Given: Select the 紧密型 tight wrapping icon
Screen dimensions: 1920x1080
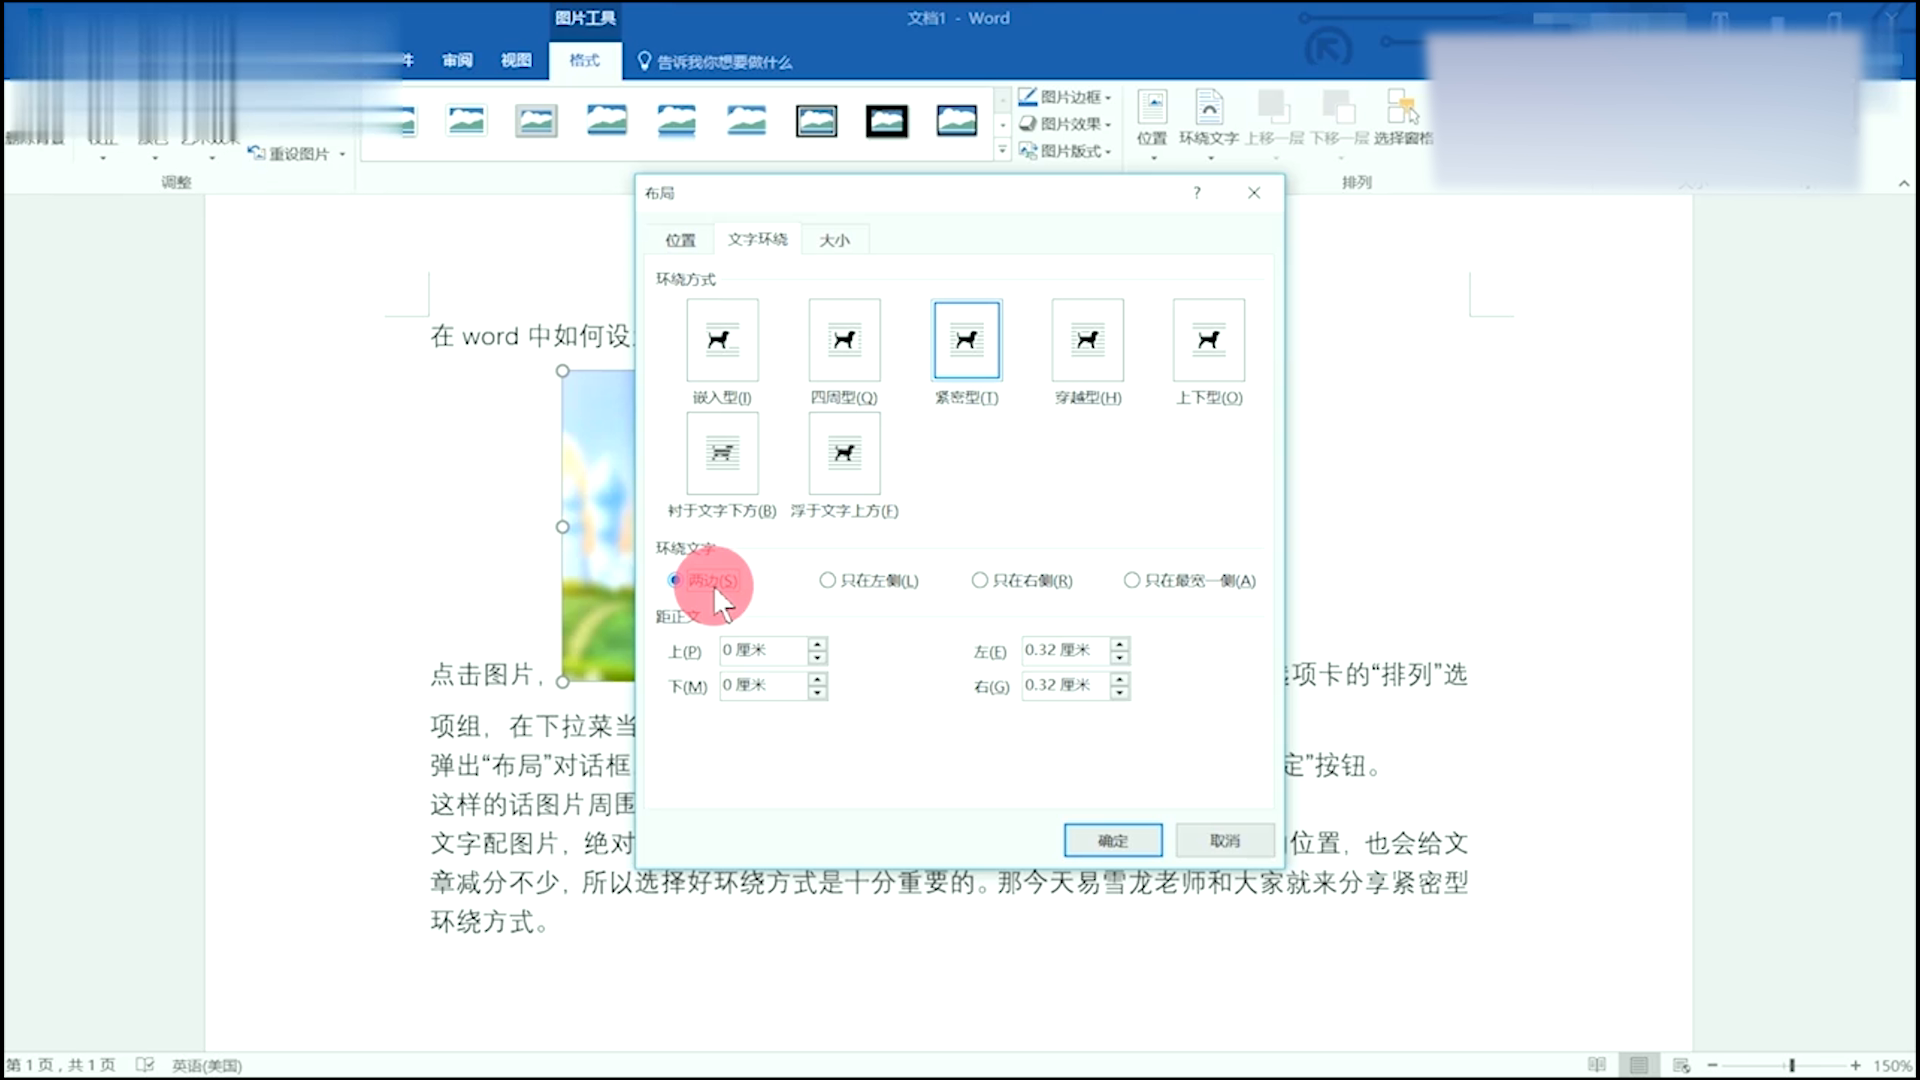Looking at the screenshot, I should click(x=966, y=340).
